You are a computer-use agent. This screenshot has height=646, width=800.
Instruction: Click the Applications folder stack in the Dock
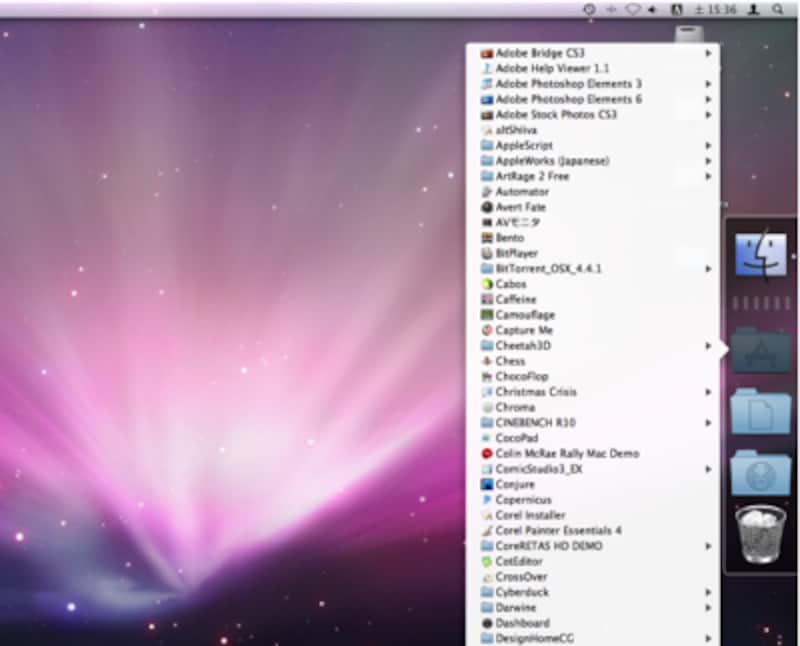point(760,351)
